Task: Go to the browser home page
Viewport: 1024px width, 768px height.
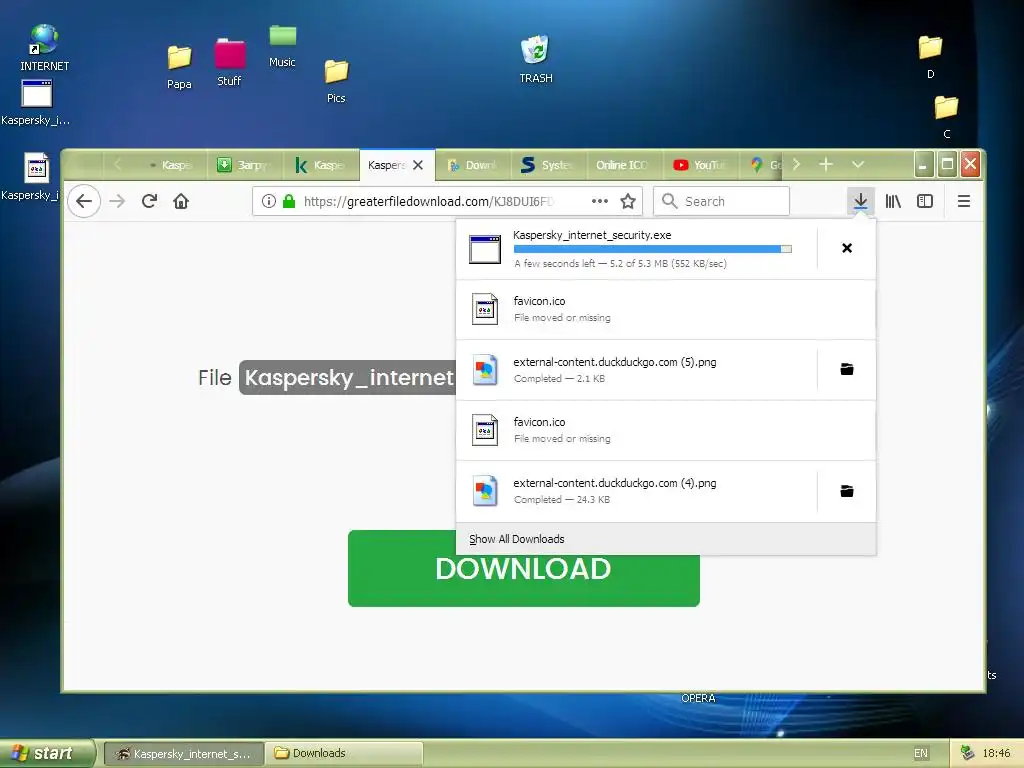Action: tap(181, 201)
